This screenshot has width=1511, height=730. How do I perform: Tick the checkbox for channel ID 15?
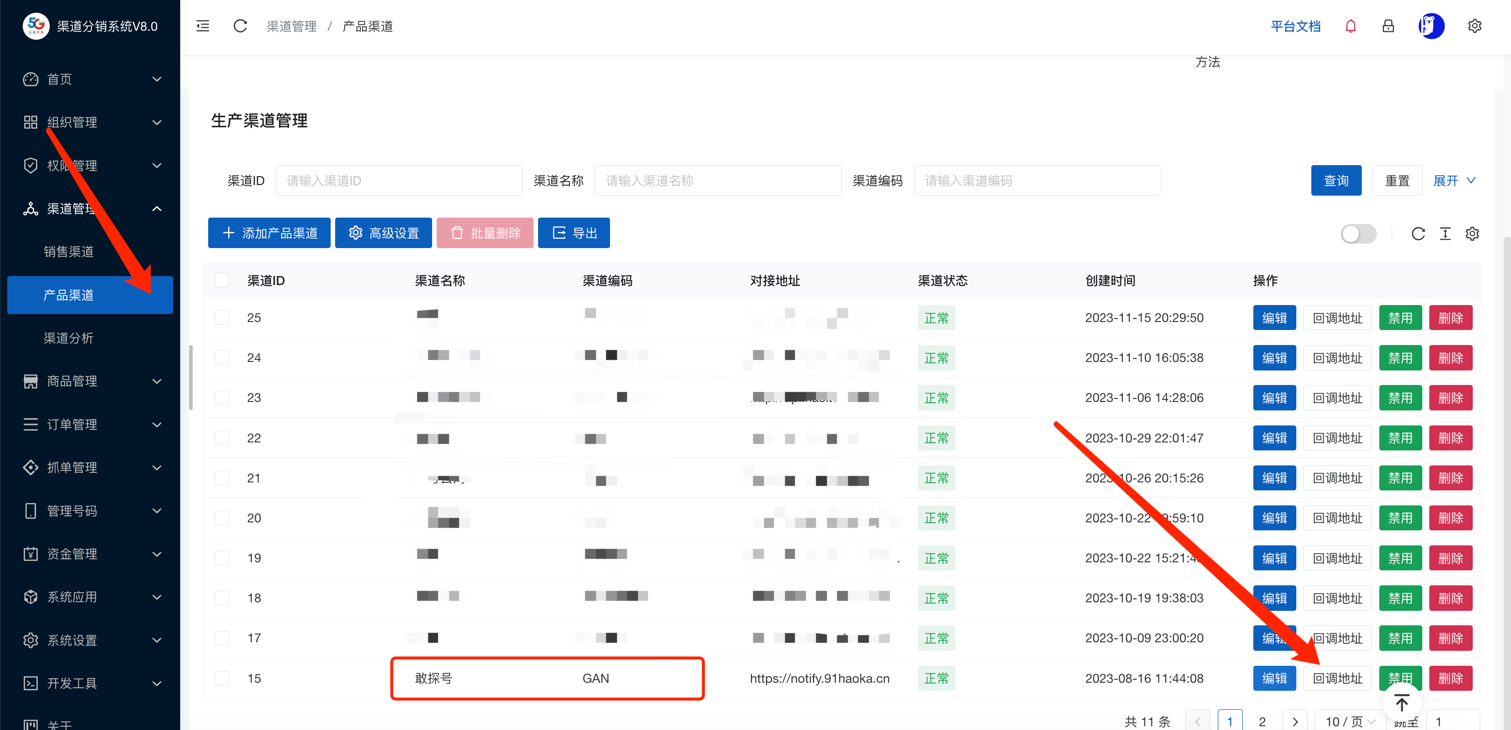click(x=222, y=678)
